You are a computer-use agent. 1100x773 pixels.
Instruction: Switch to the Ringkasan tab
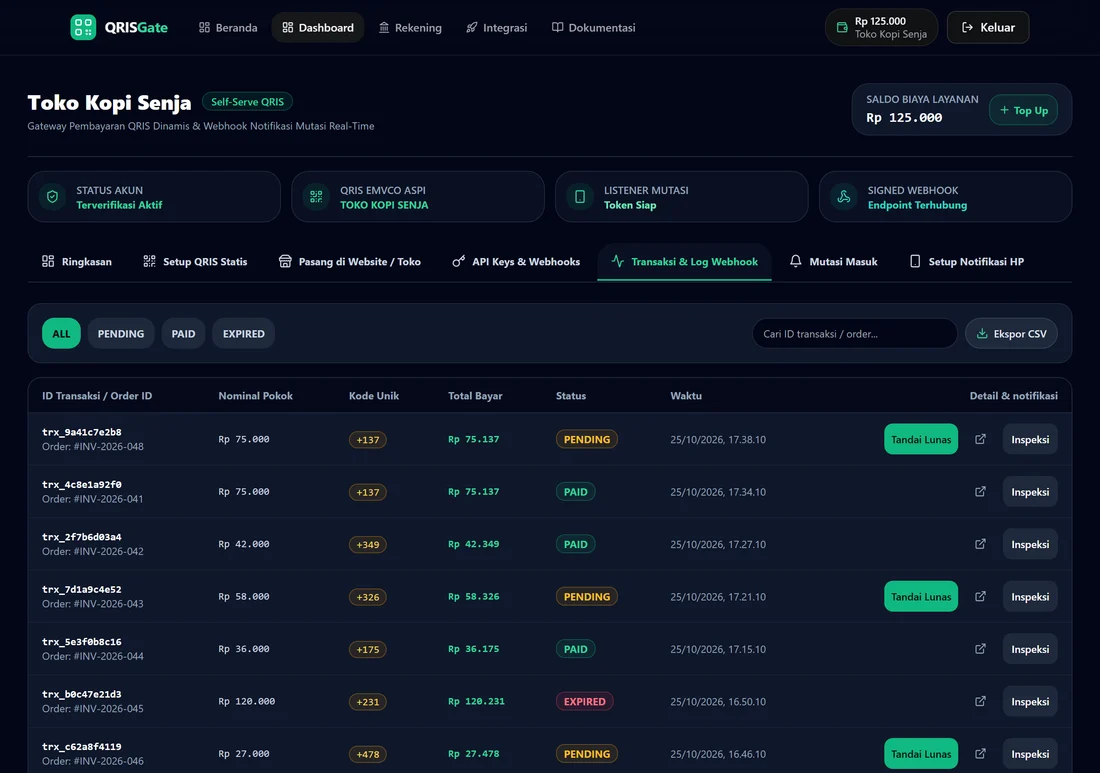76,262
